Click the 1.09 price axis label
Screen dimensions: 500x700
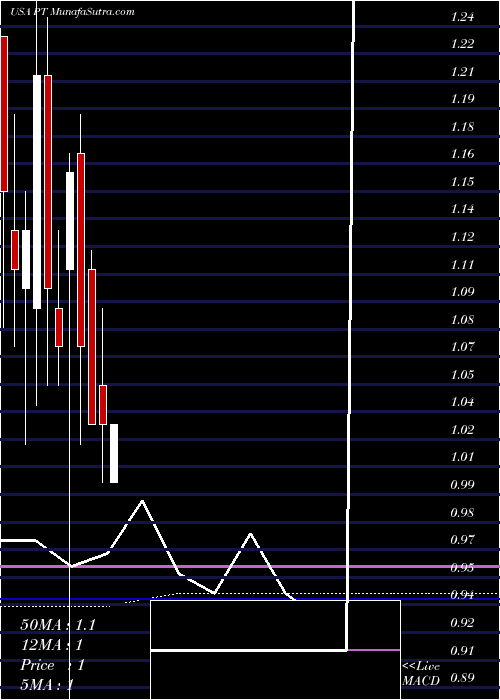pyautogui.click(x=462, y=292)
